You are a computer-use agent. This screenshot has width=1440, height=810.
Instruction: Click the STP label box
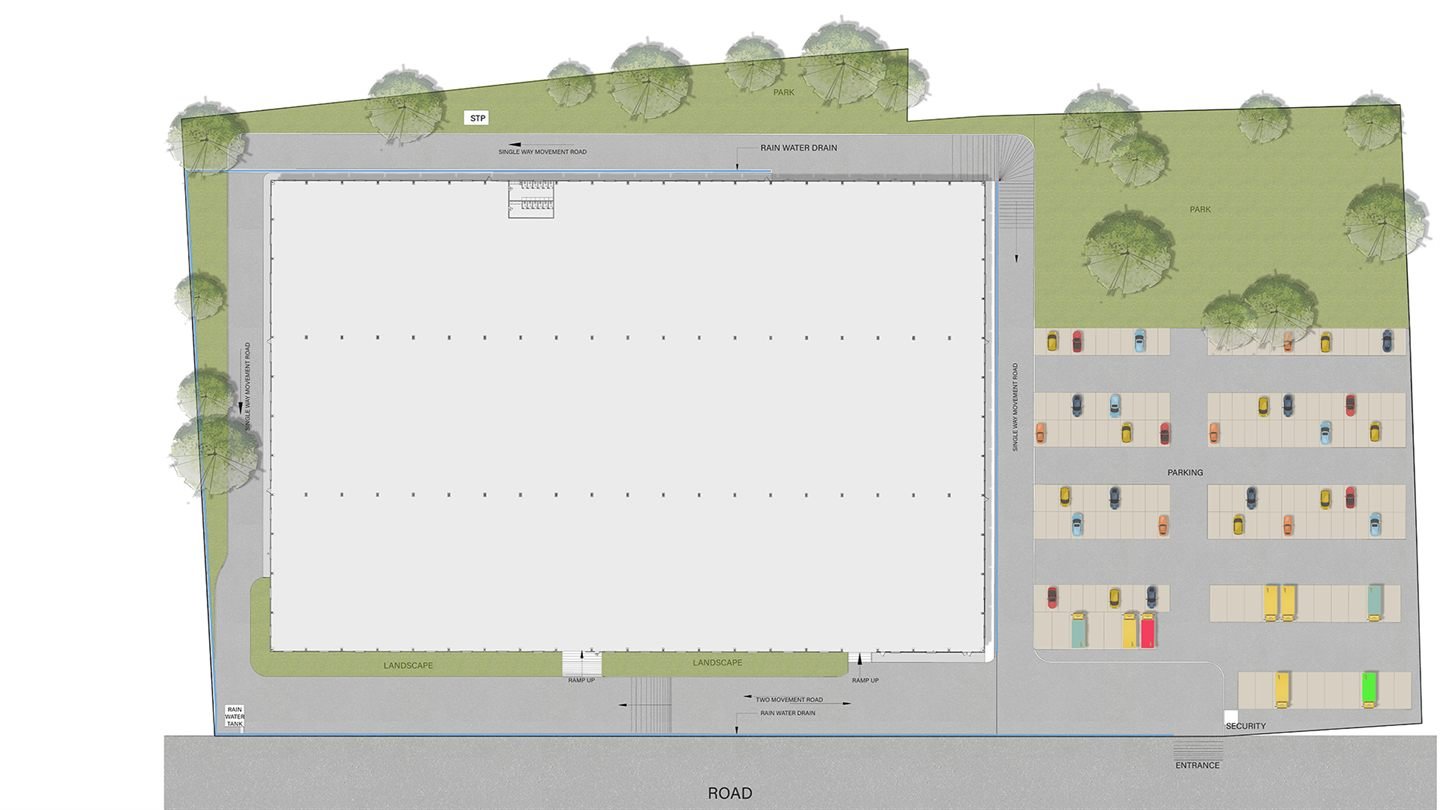click(478, 118)
